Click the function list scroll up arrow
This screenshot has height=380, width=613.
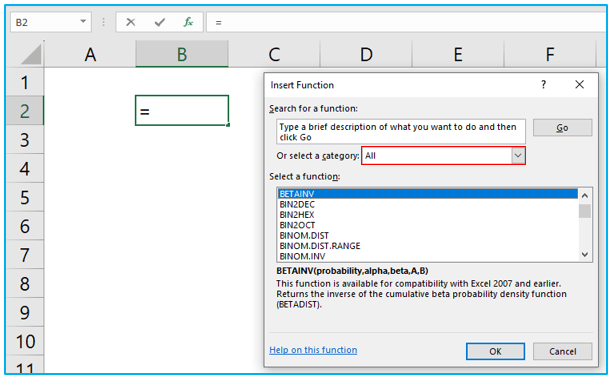pos(585,195)
